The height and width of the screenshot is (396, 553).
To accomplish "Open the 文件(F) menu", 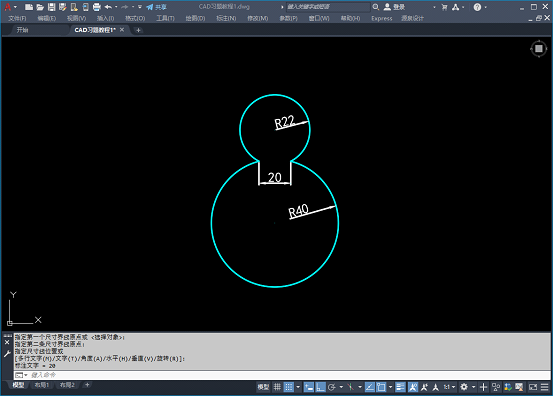I will [17, 18].
